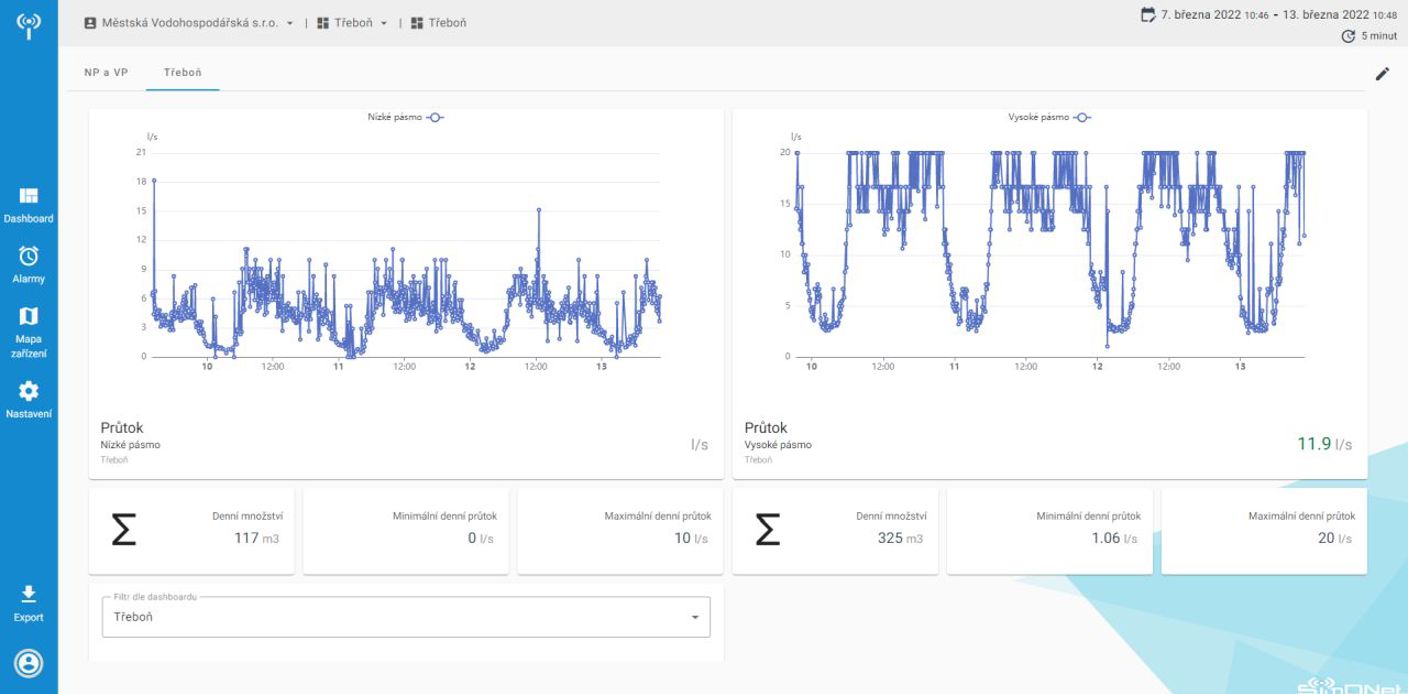Click the calendar icon beside date range
This screenshot has width=1408, height=694.
point(1148,15)
